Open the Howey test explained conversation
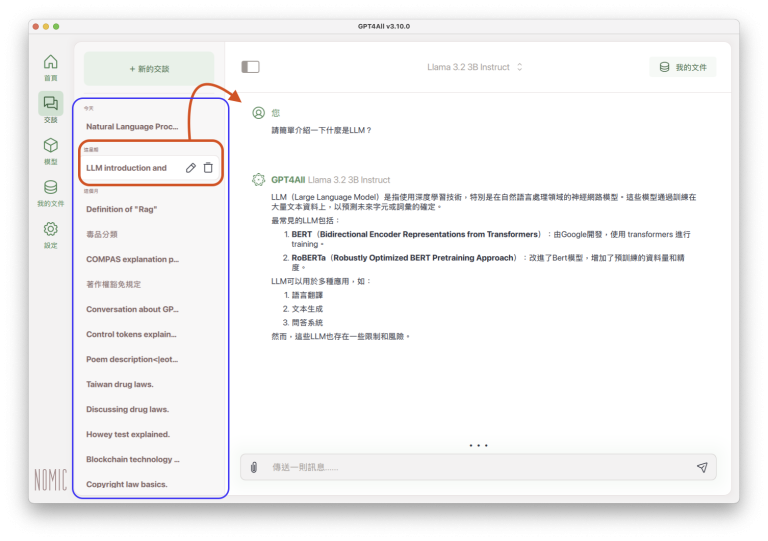 click(x=128, y=434)
